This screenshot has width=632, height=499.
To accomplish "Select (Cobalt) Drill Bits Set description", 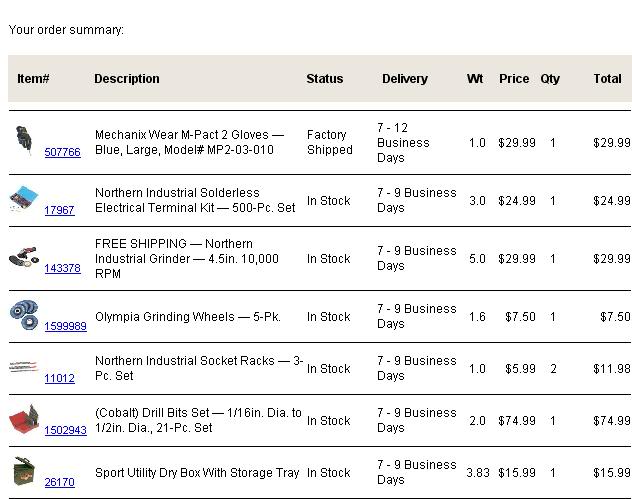I will [x=198, y=420].
